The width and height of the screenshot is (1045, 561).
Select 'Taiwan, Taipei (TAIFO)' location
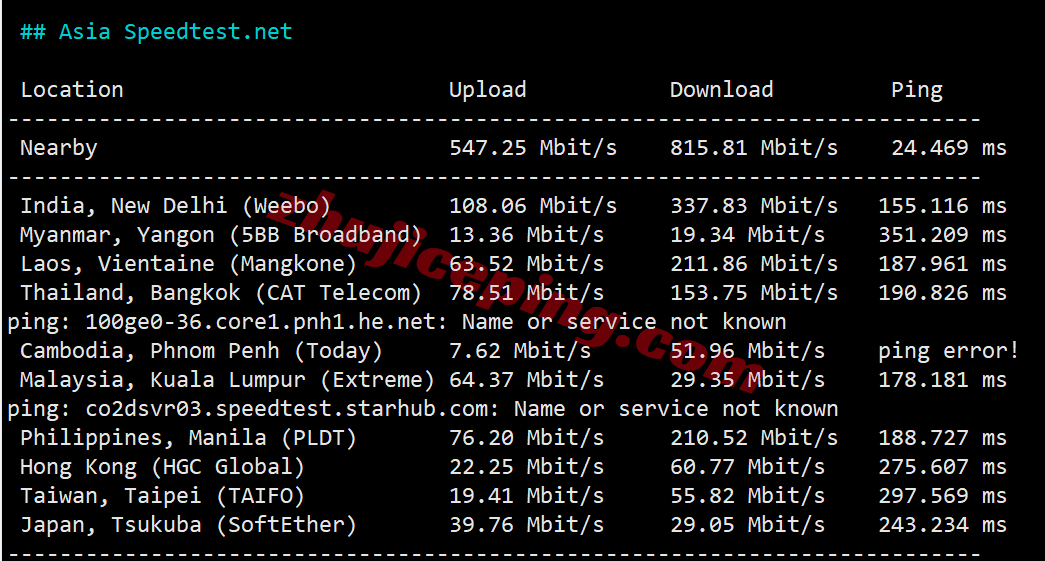point(163,496)
